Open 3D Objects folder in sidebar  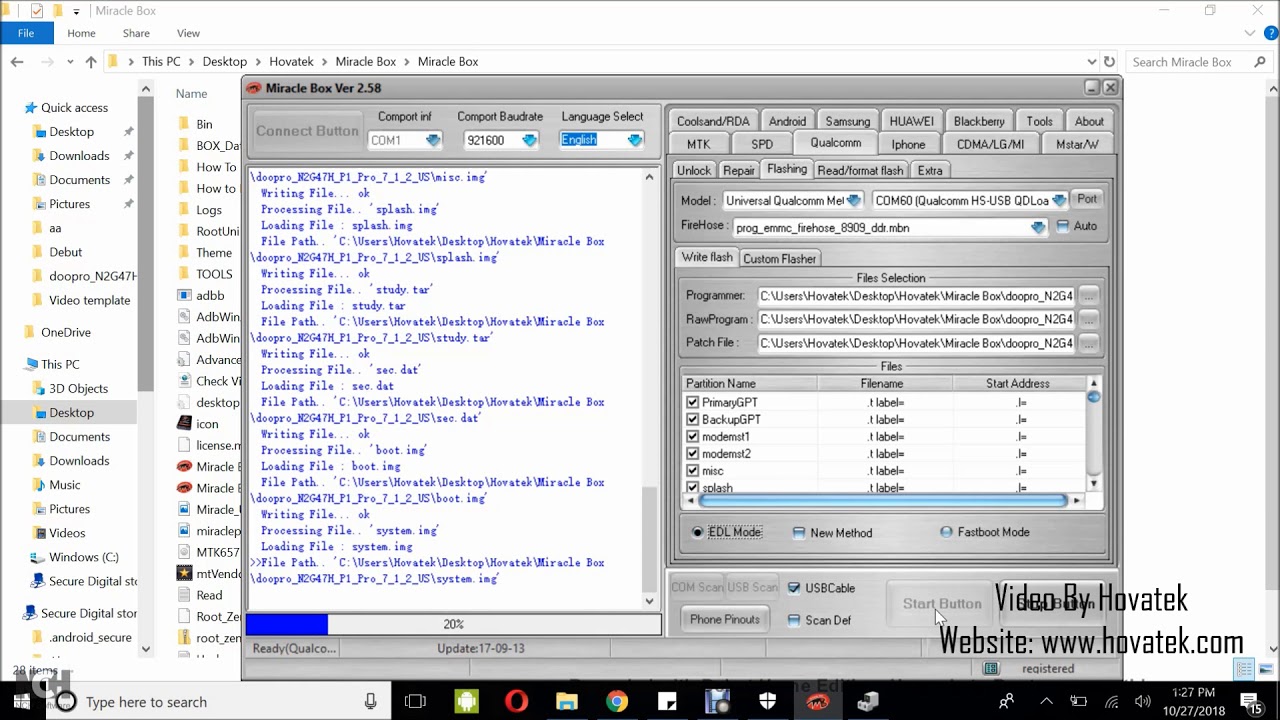(x=79, y=388)
